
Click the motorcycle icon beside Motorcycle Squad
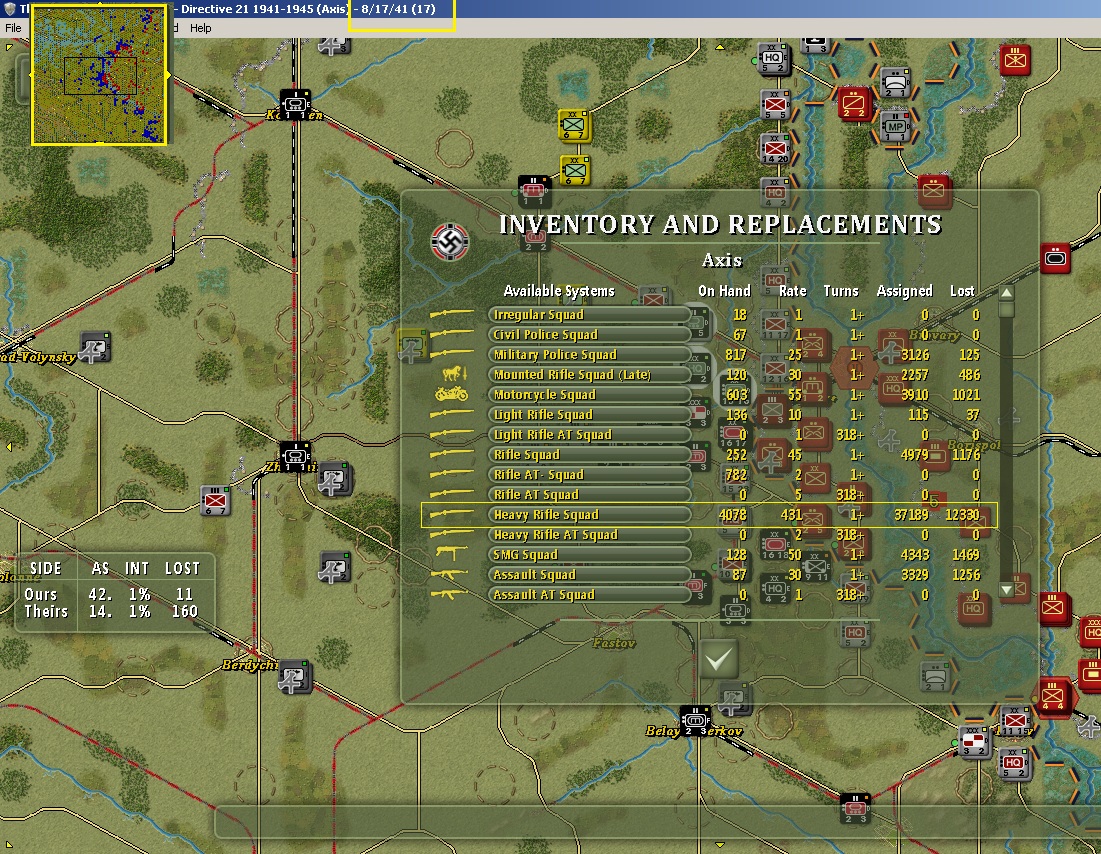tap(451, 393)
